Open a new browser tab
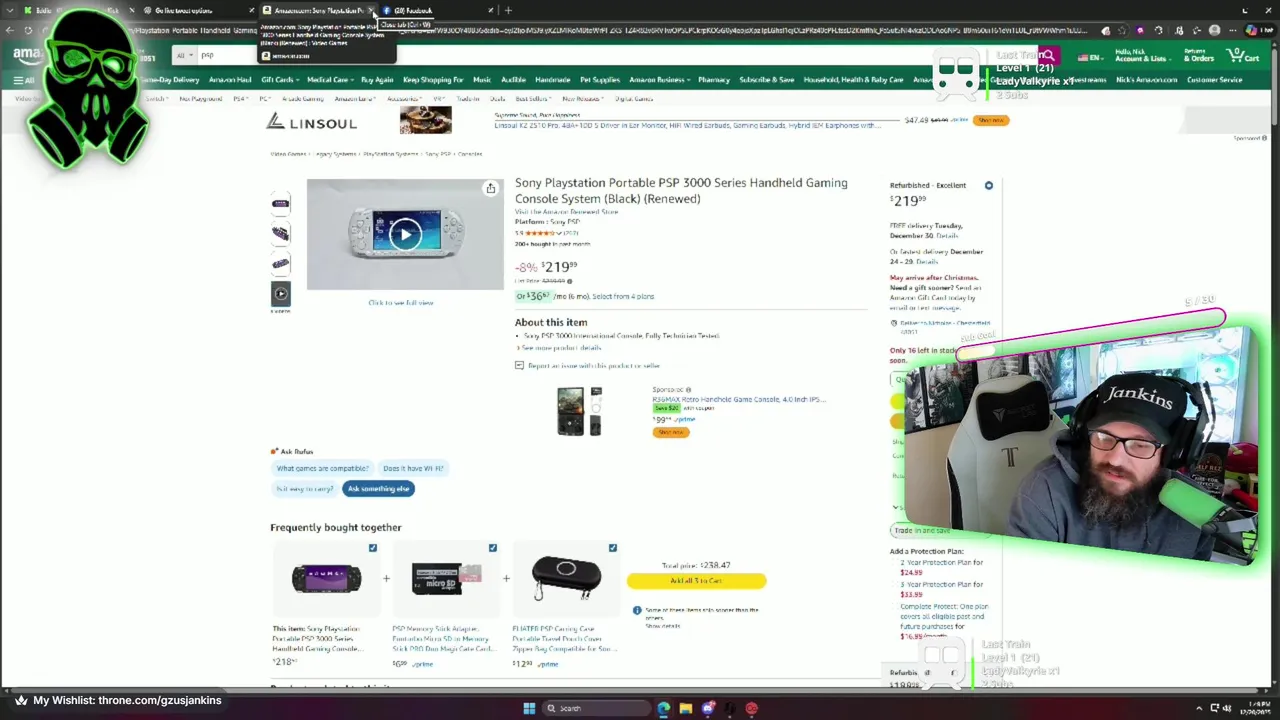The image size is (1280, 720). pos(508,10)
